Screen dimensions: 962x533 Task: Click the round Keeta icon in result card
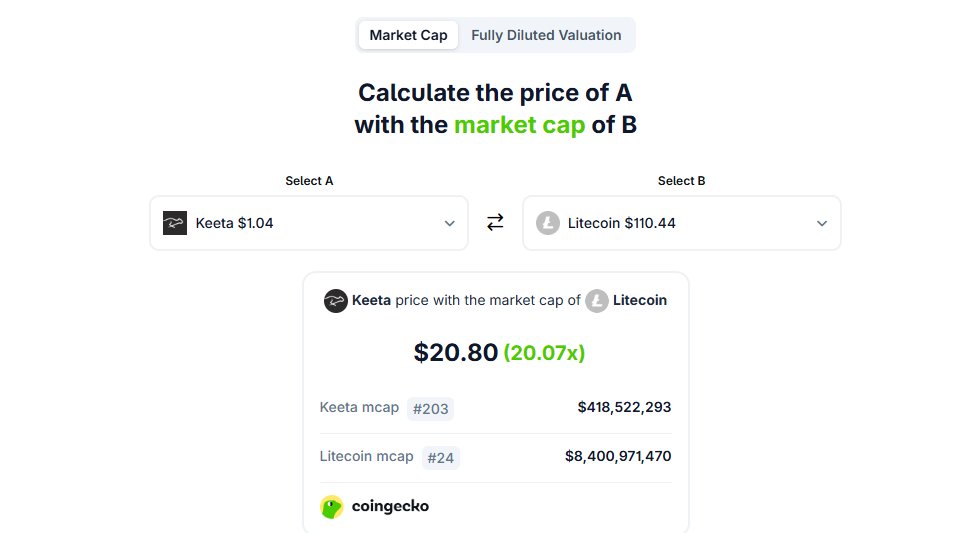[336, 301]
